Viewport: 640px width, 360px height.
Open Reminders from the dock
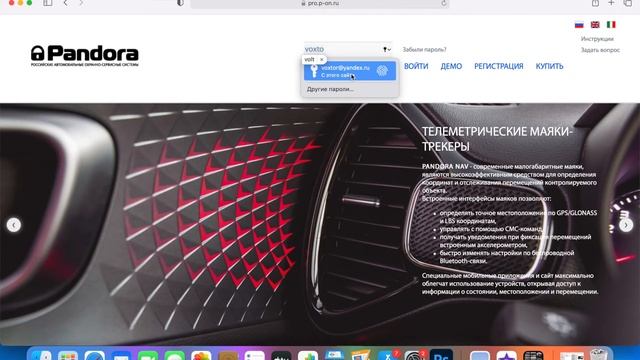point(255,355)
